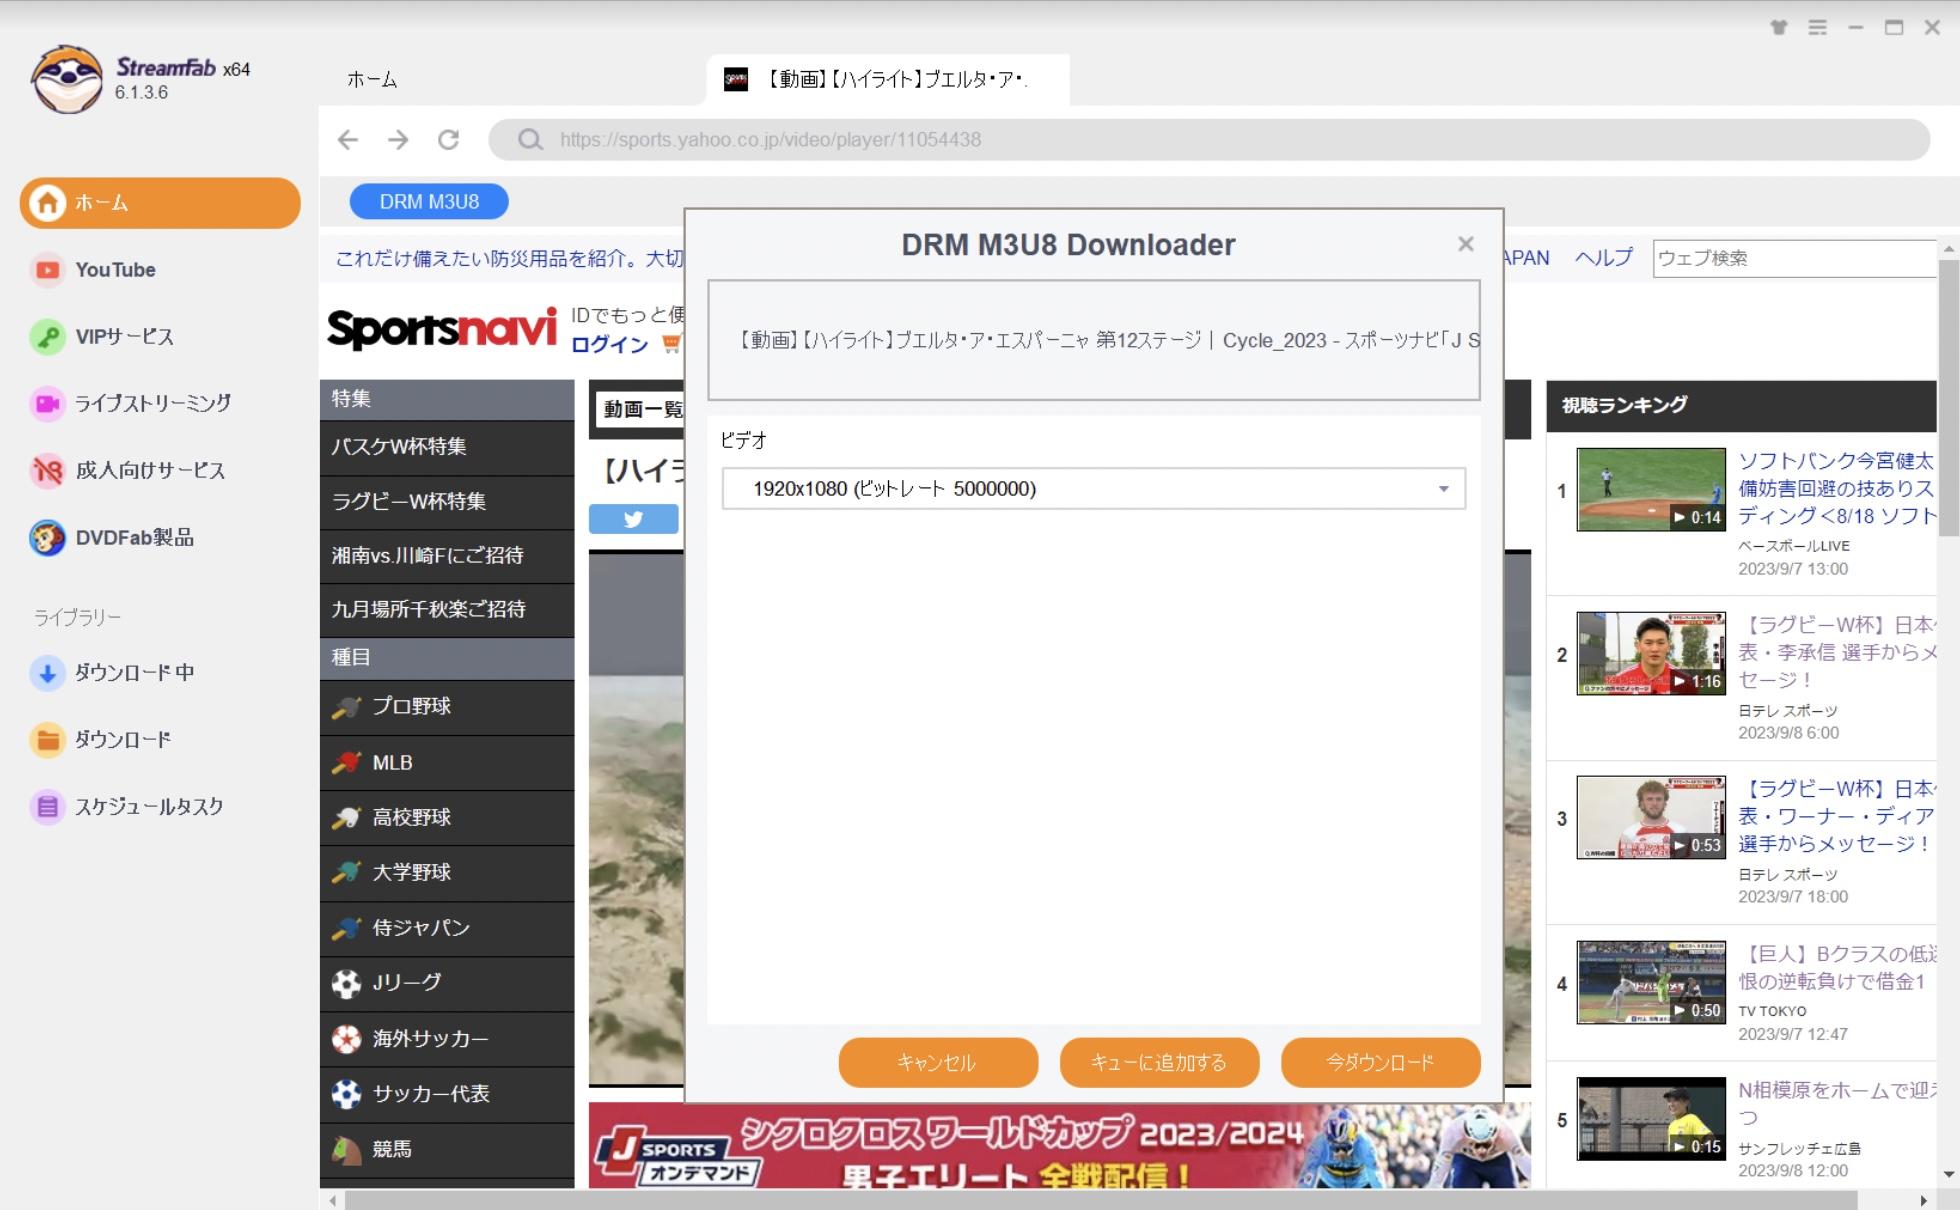This screenshot has width=1960, height=1210.
Task: Open ranking 3 ワーナー・ディアンズ thumbnail
Action: [x=1651, y=818]
